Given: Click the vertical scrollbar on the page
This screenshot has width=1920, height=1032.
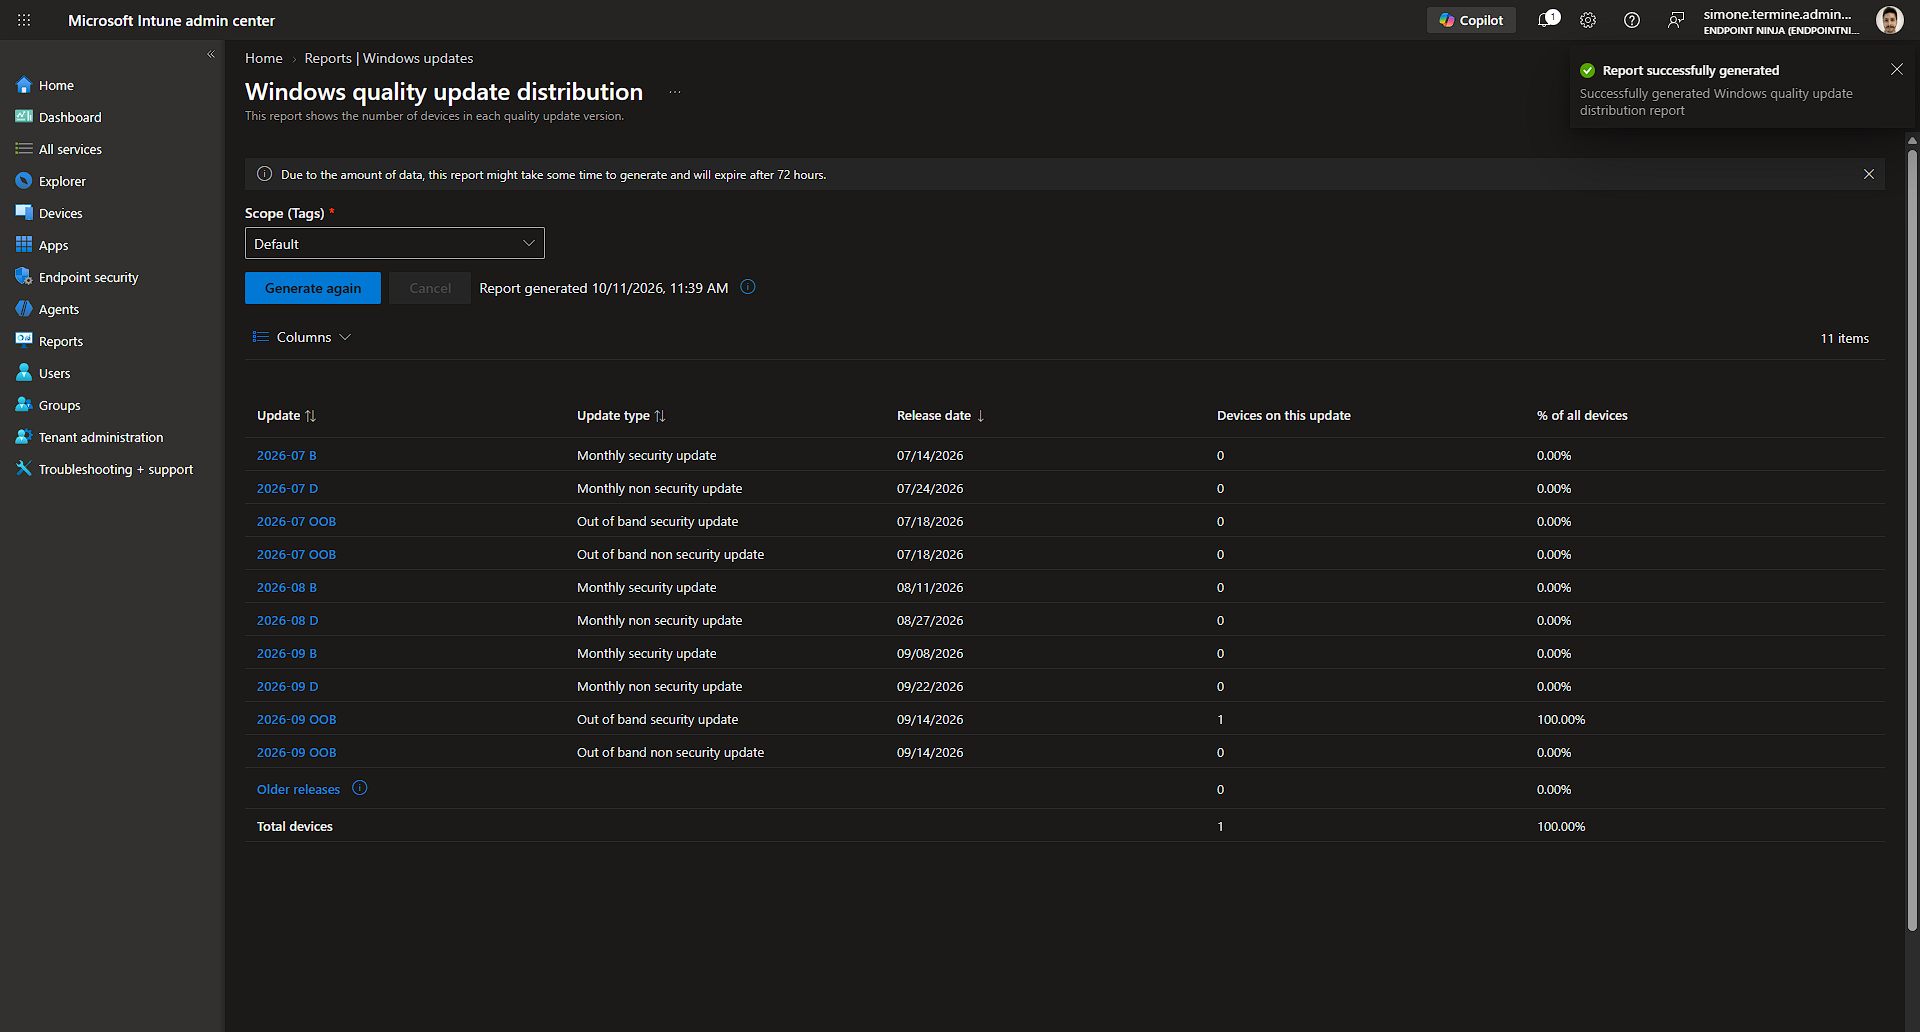Looking at the screenshot, I should click(x=1912, y=540).
